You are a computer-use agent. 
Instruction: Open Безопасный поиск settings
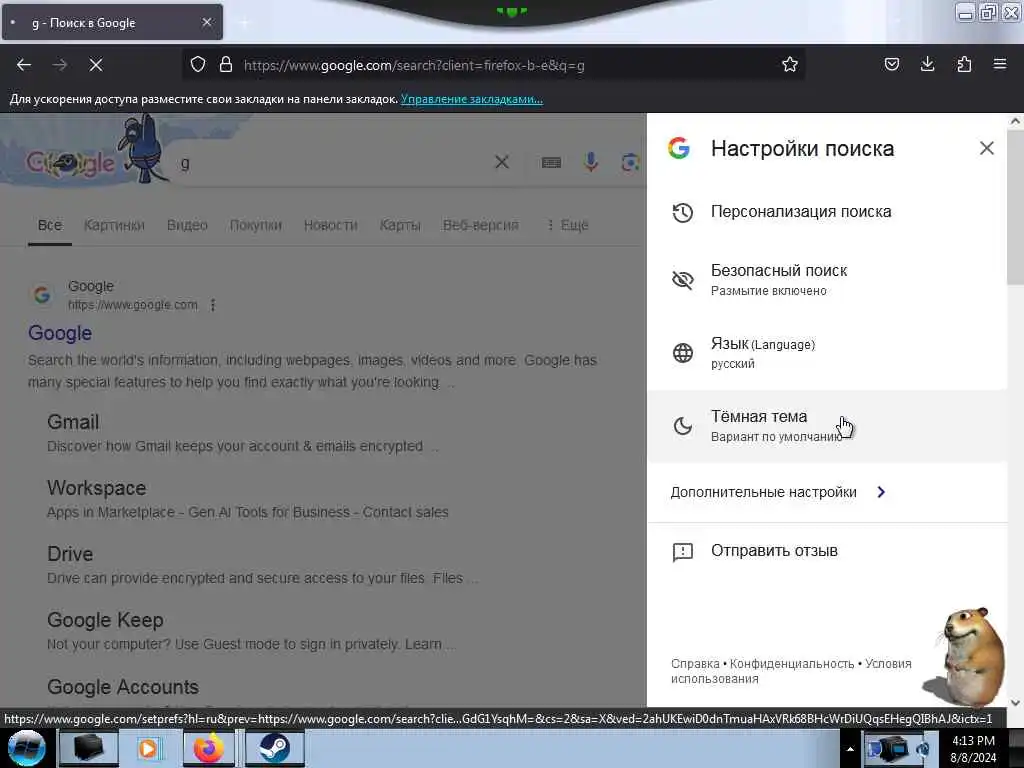pyautogui.click(x=827, y=280)
